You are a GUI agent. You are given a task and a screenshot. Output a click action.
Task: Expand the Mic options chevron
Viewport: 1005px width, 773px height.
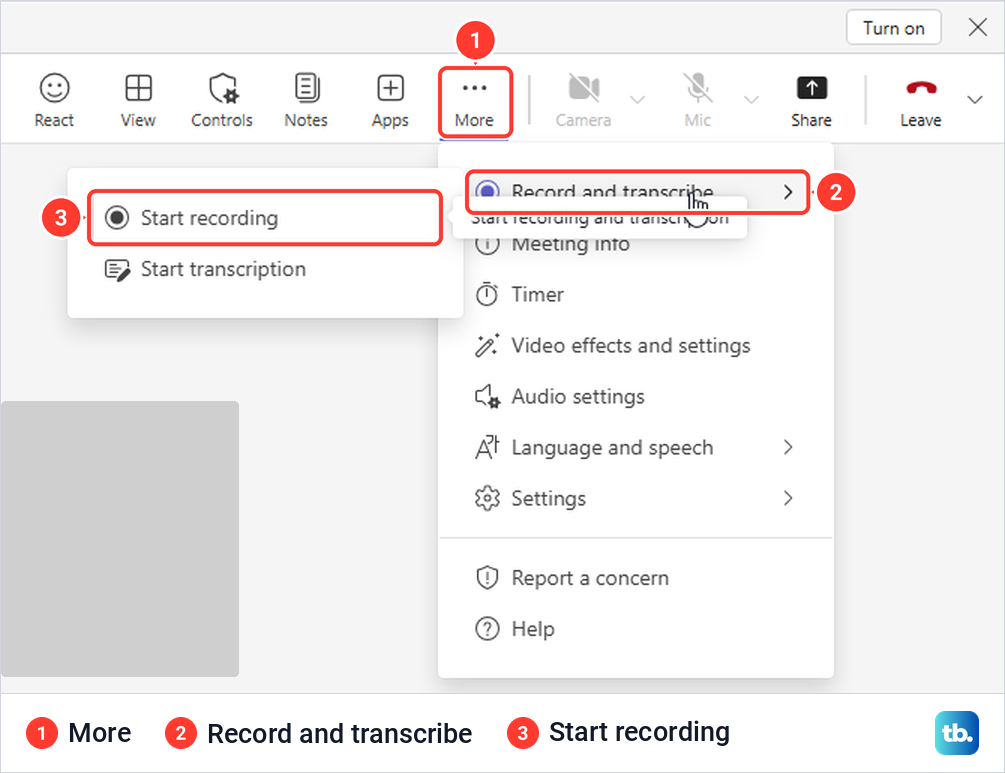coord(751,99)
